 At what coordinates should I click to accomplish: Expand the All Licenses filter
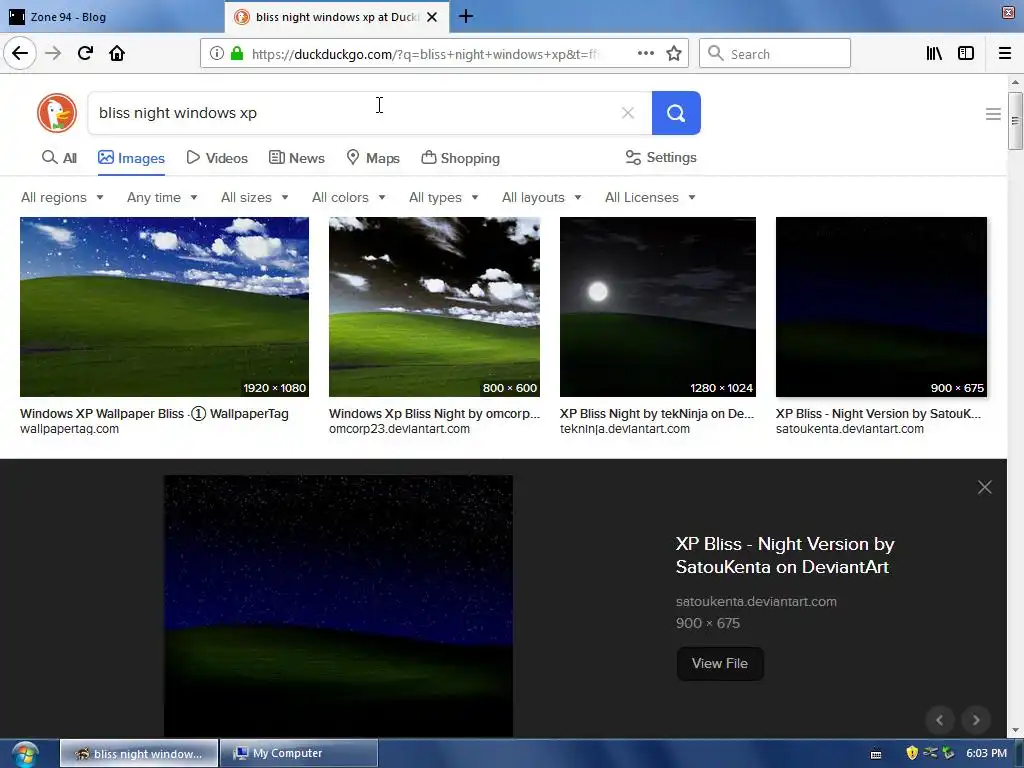(x=650, y=197)
